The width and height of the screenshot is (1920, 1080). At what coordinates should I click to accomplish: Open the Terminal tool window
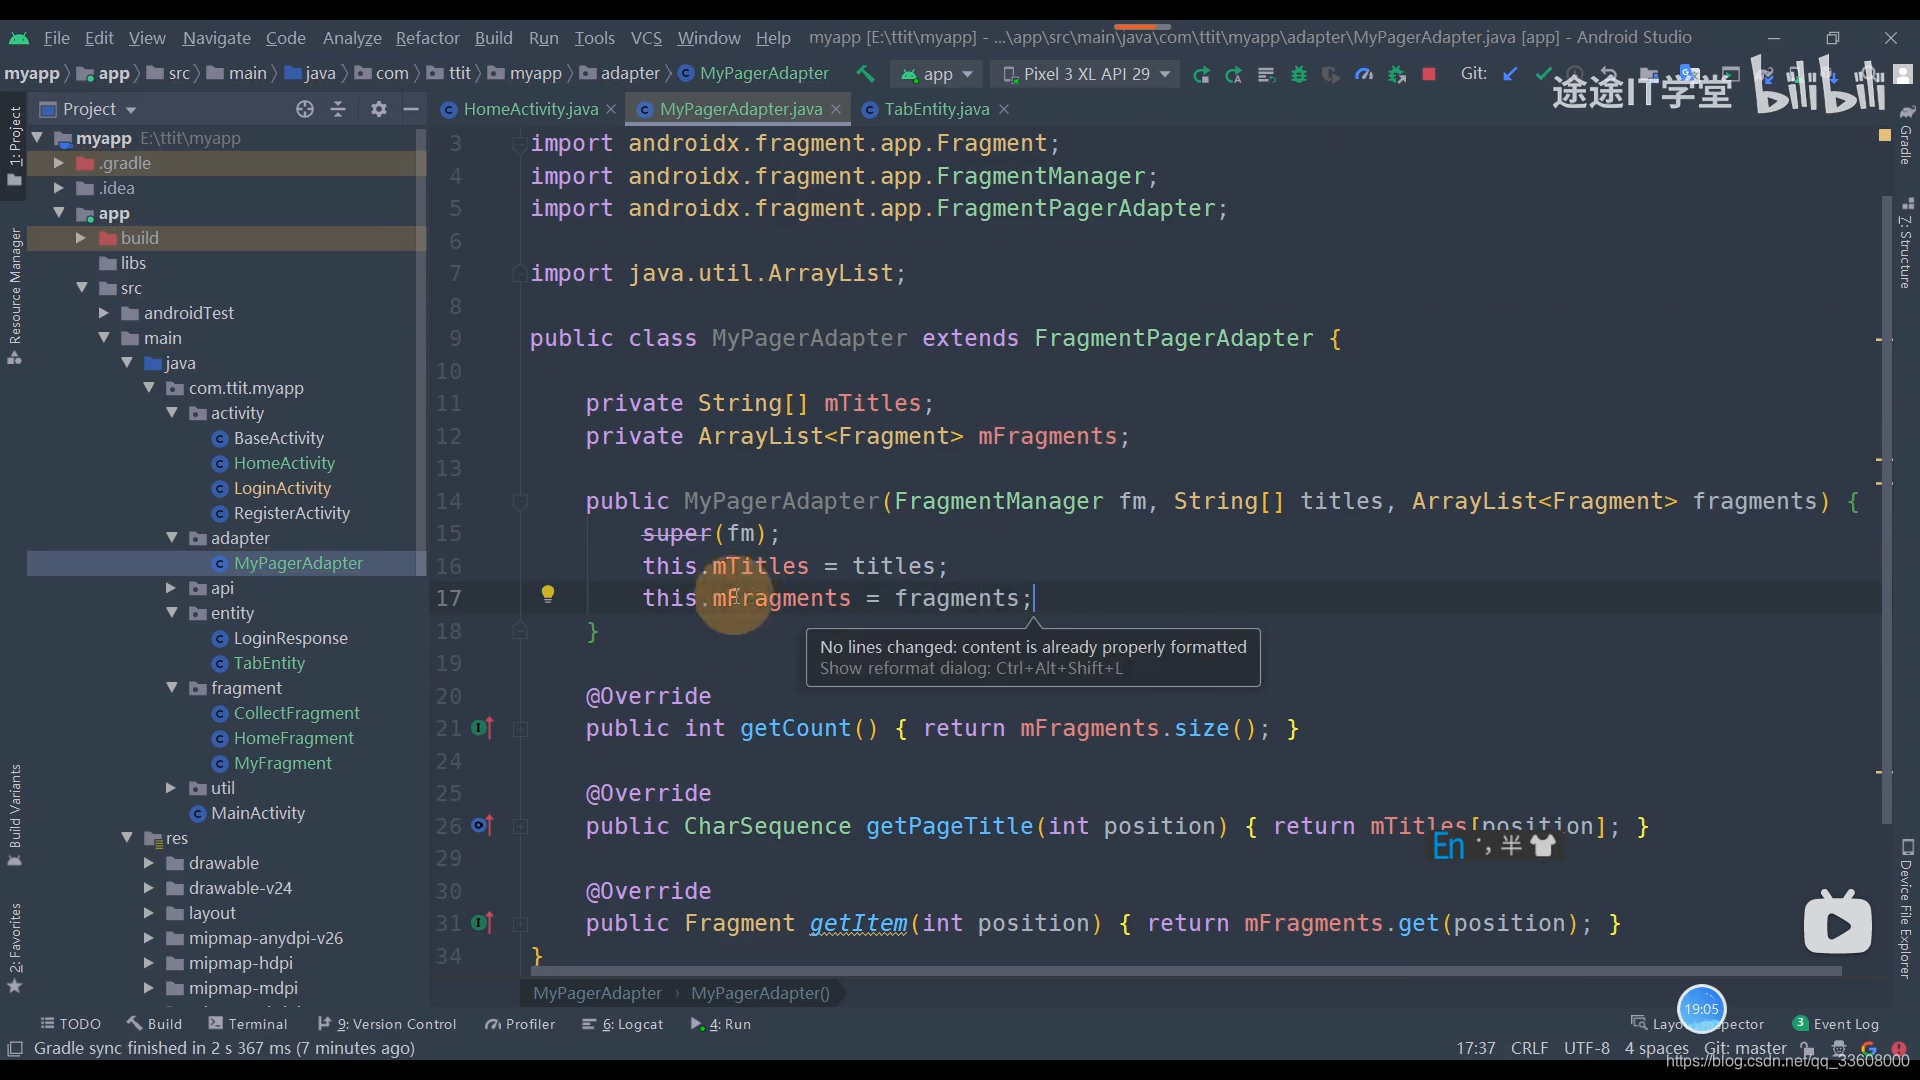point(247,1024)
